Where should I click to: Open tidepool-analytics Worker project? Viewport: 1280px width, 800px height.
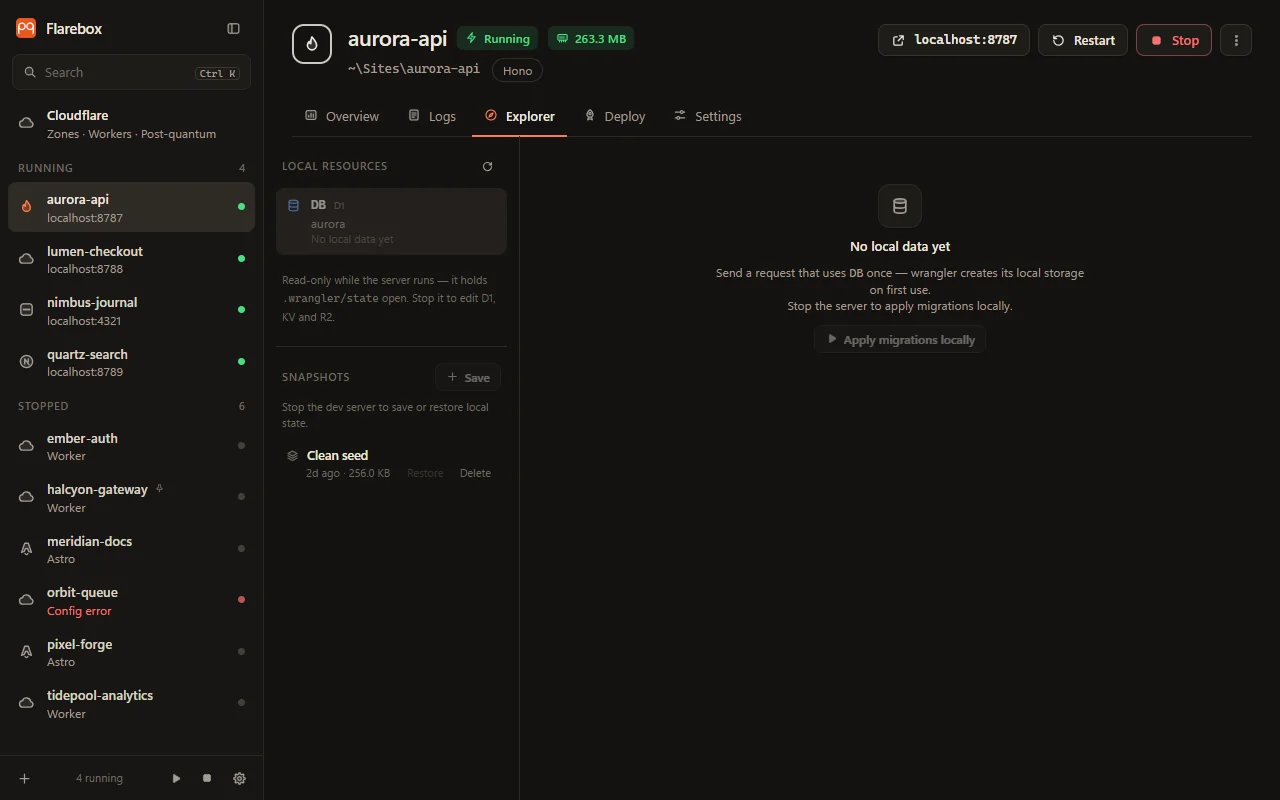pyautogui.click(x=131, y=704)
